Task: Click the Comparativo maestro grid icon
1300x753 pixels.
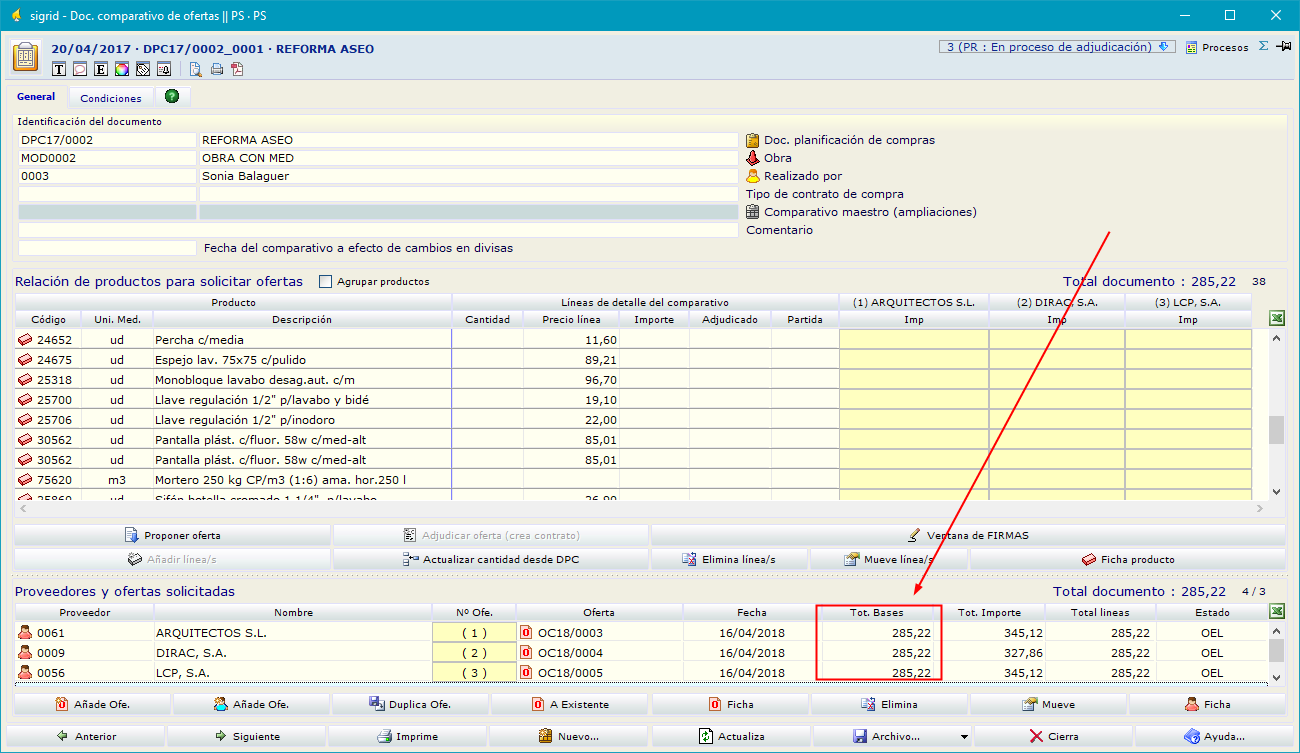Action: tap(753, 212)
